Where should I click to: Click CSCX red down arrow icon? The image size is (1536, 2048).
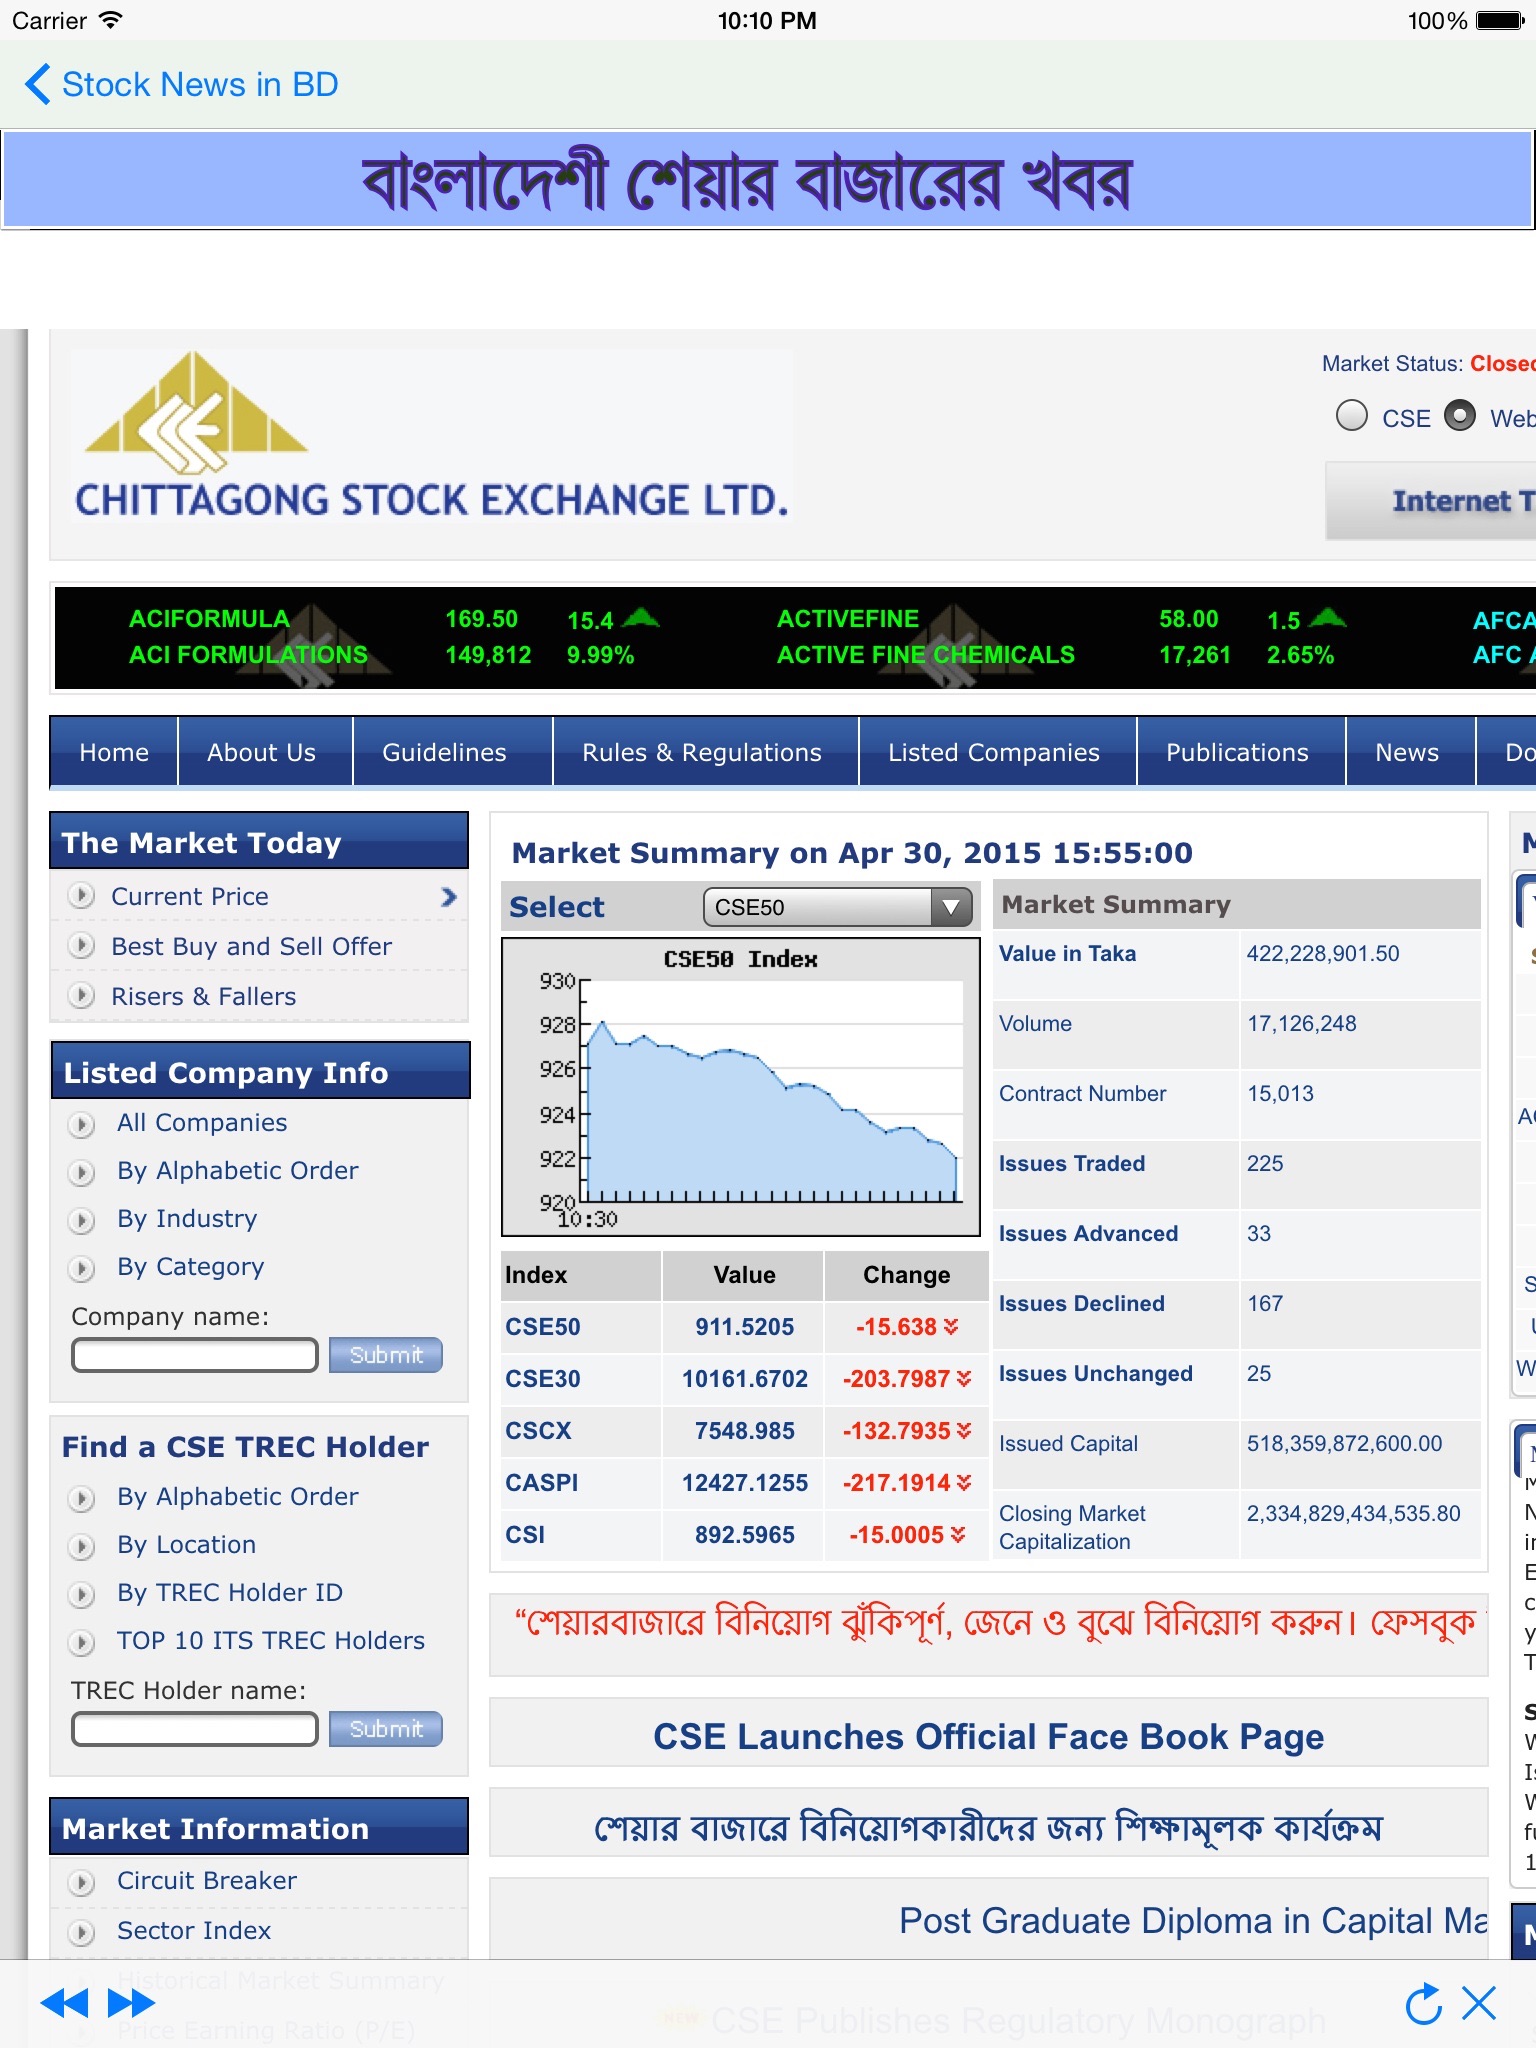(964, 1430)
